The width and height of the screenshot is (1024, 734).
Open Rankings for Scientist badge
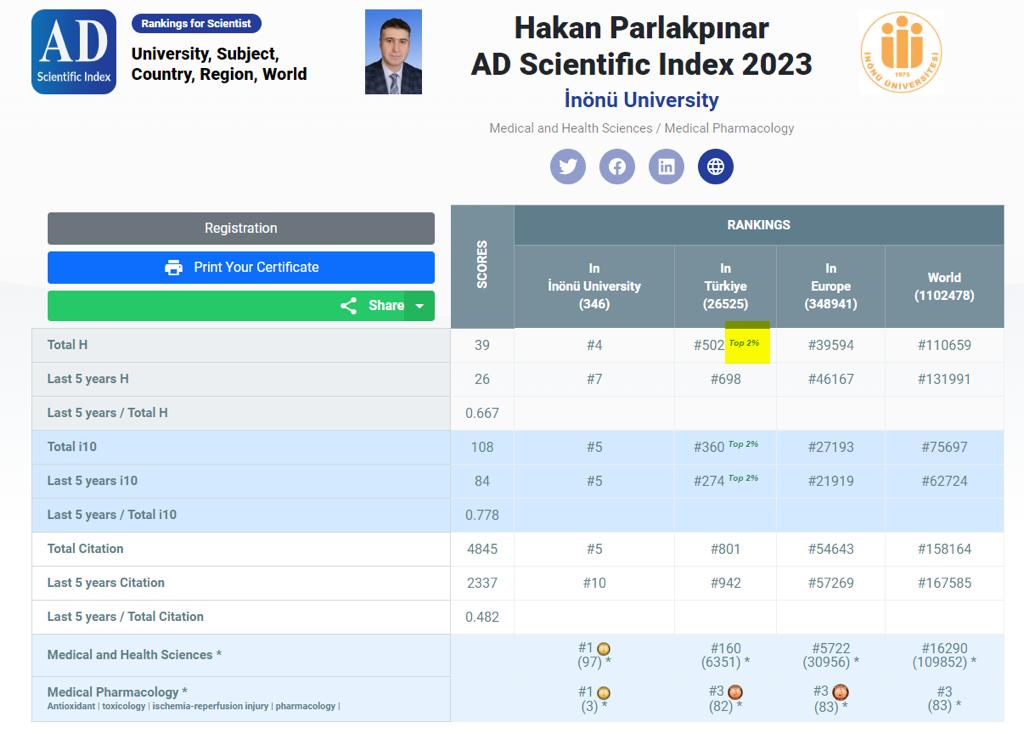pyautogui.click(x=197, y=24)
